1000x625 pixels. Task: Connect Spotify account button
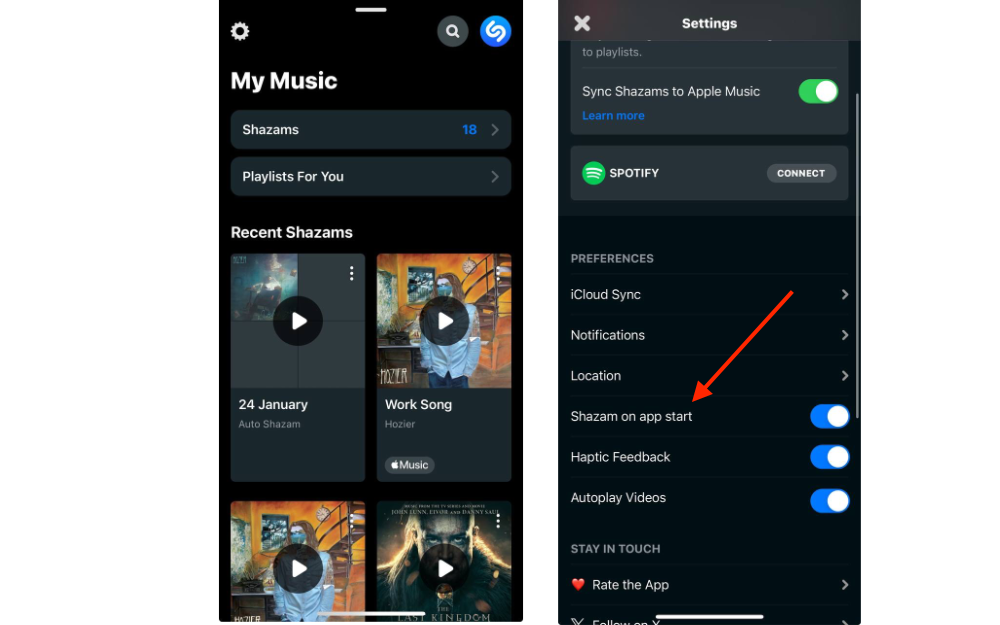pyautogui.click(x=801, y=173)
